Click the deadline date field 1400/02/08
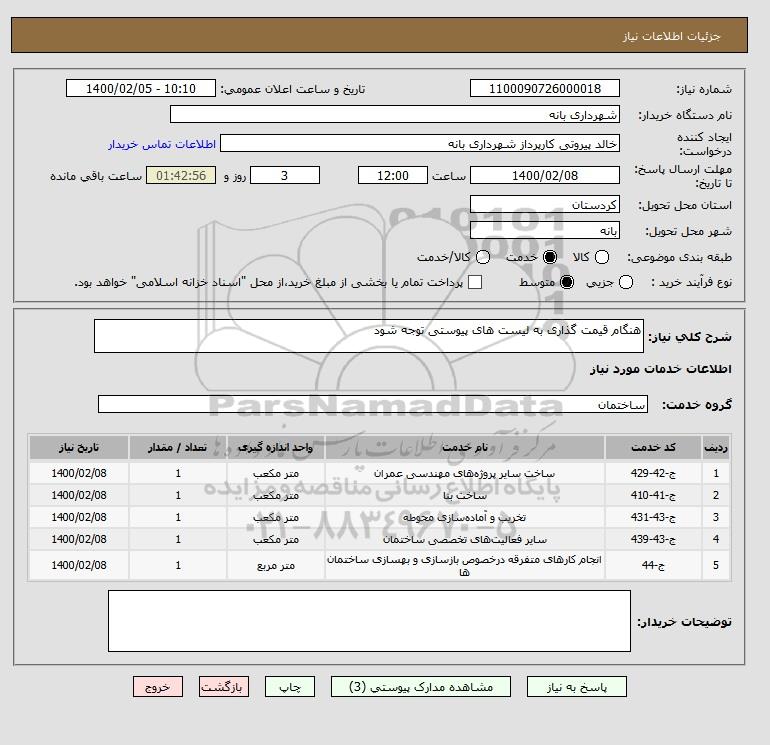Screen dimensions: 770x745 [545, 175]
